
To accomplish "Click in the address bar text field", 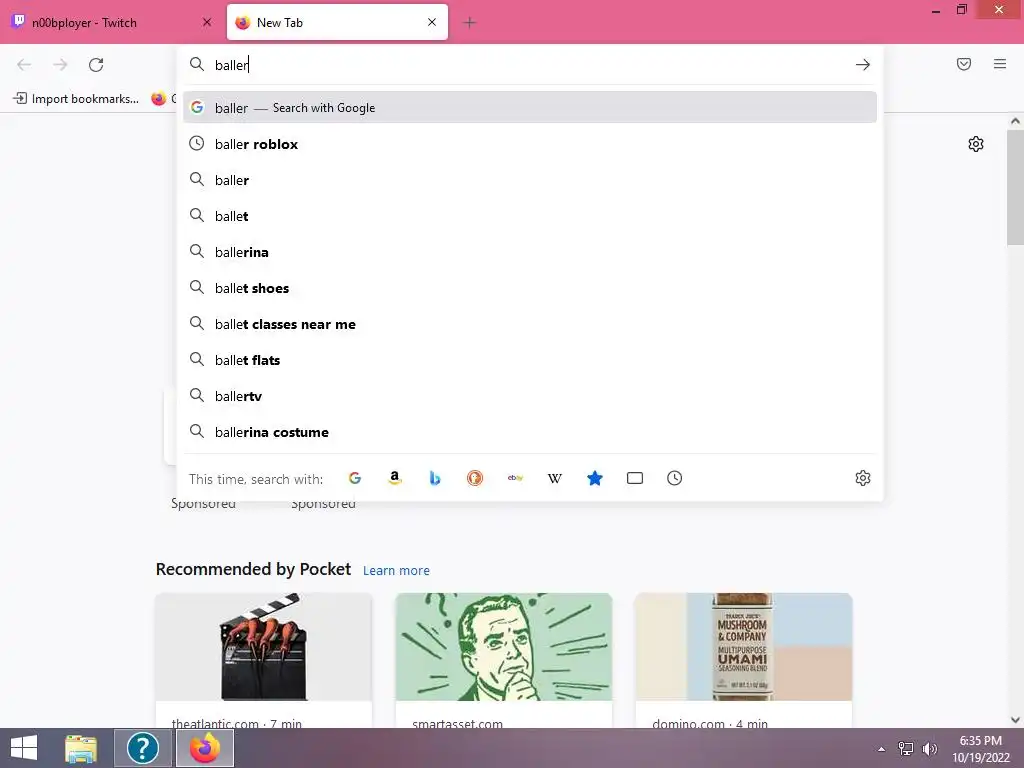I will pyautogui.click(x=529, y=65).
